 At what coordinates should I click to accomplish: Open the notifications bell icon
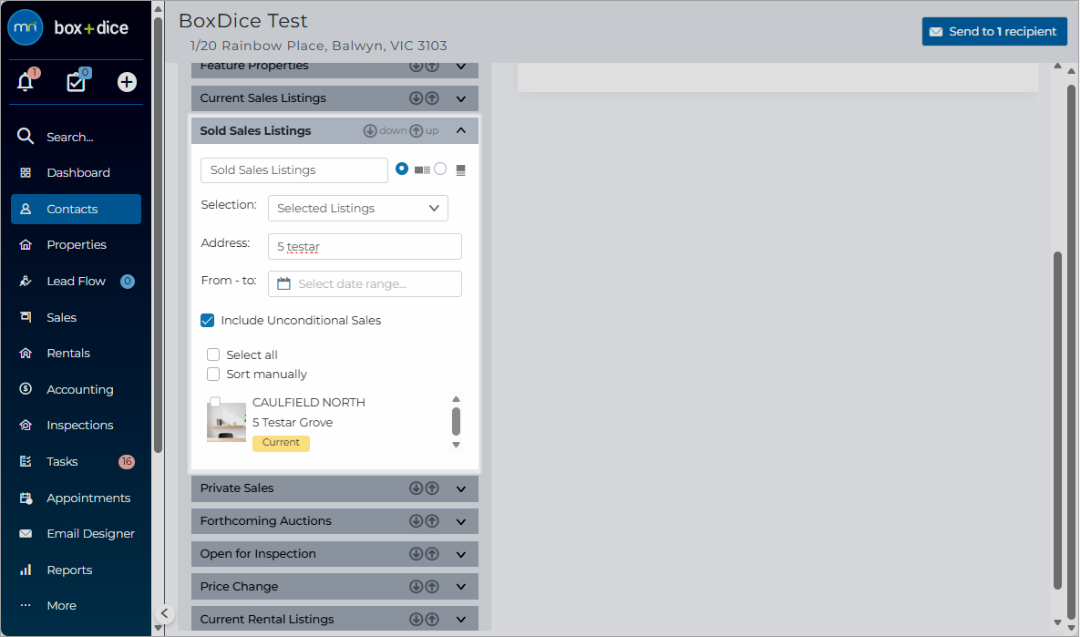click(x=25, y=82)
